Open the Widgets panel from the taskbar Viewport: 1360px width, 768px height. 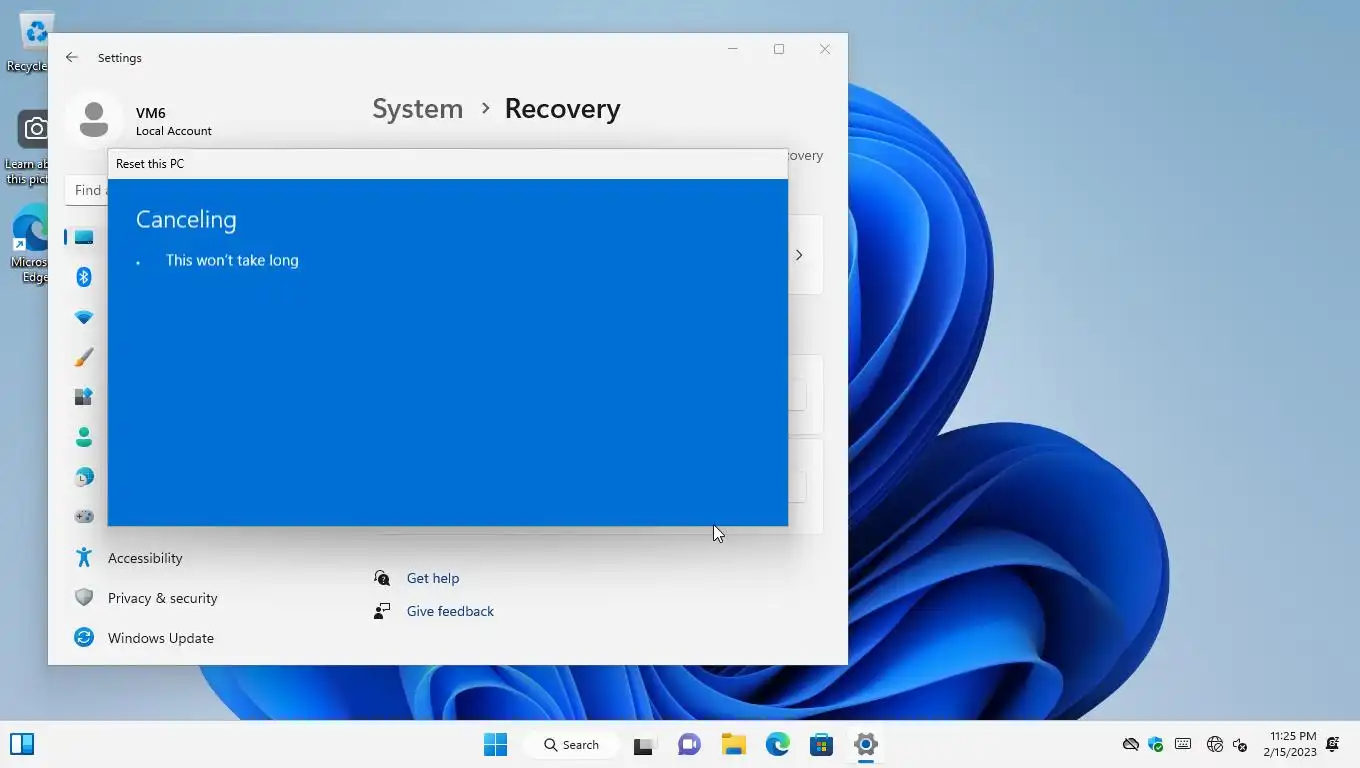(22, 744)
